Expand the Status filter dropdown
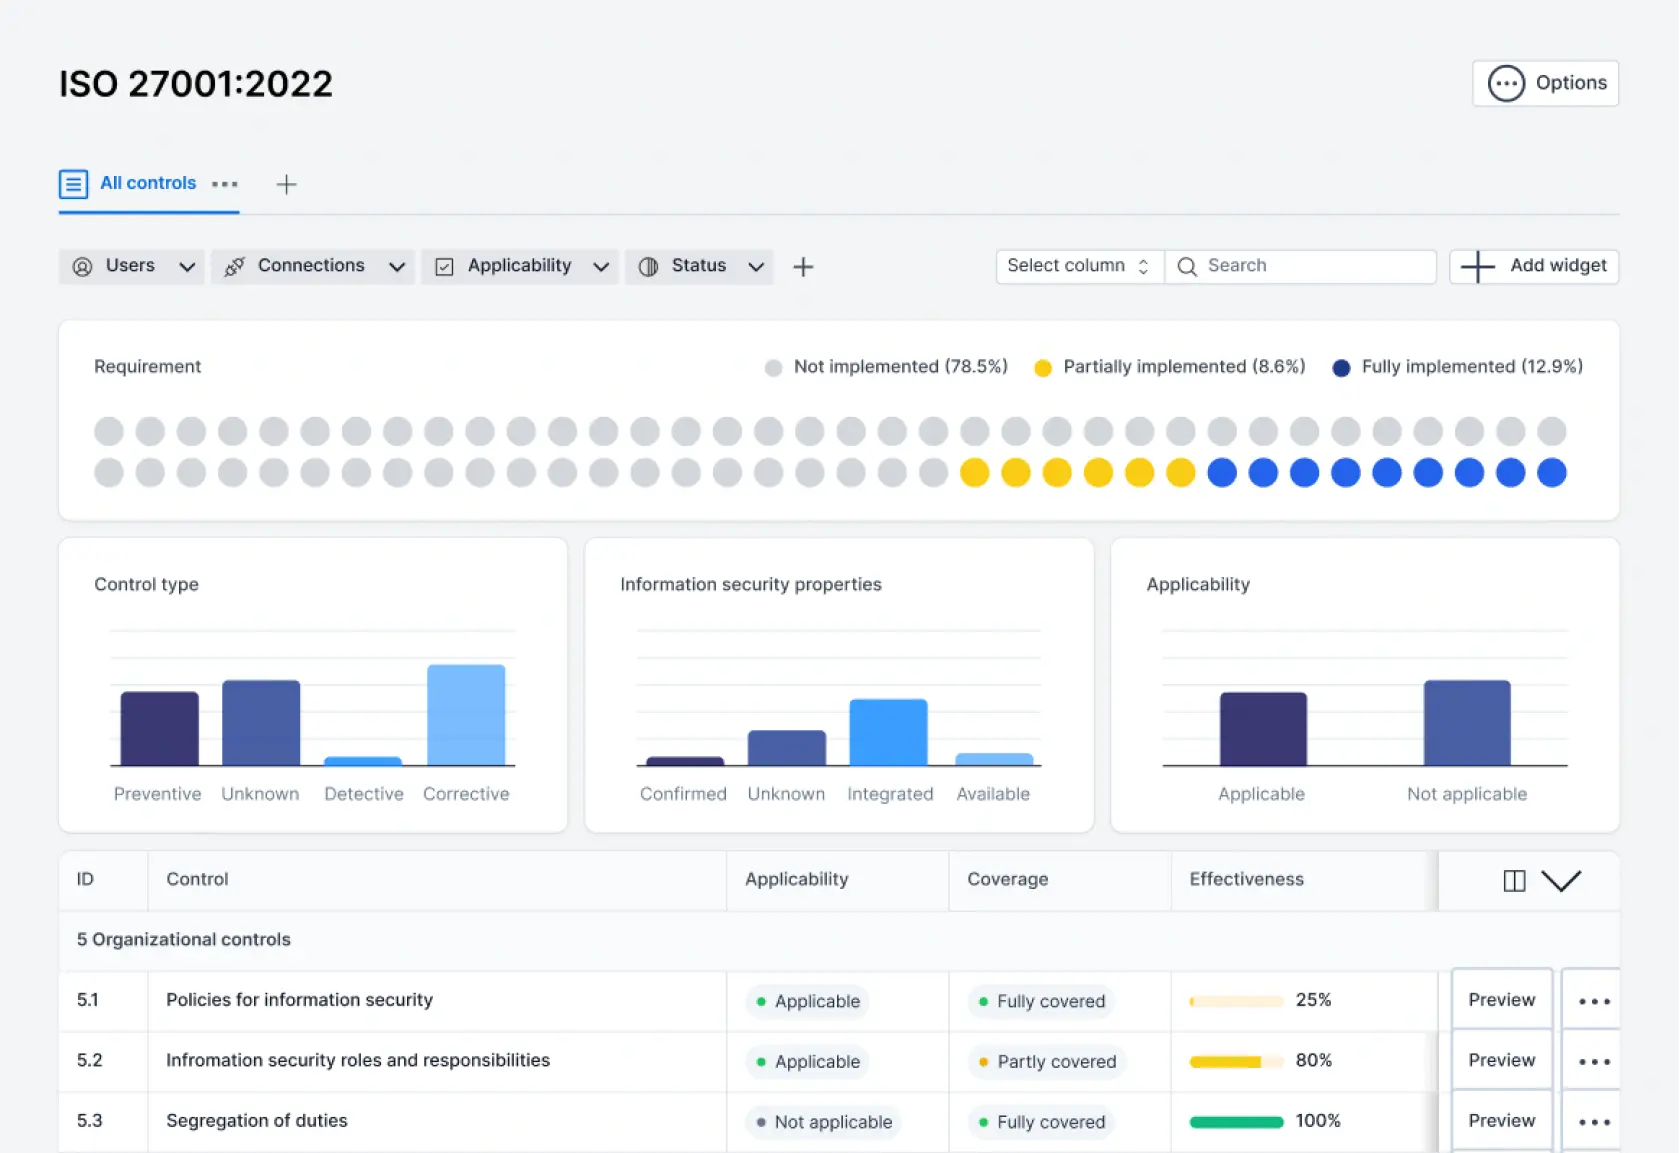This screenshot has height=1153, width=1680. coord(699,266)
